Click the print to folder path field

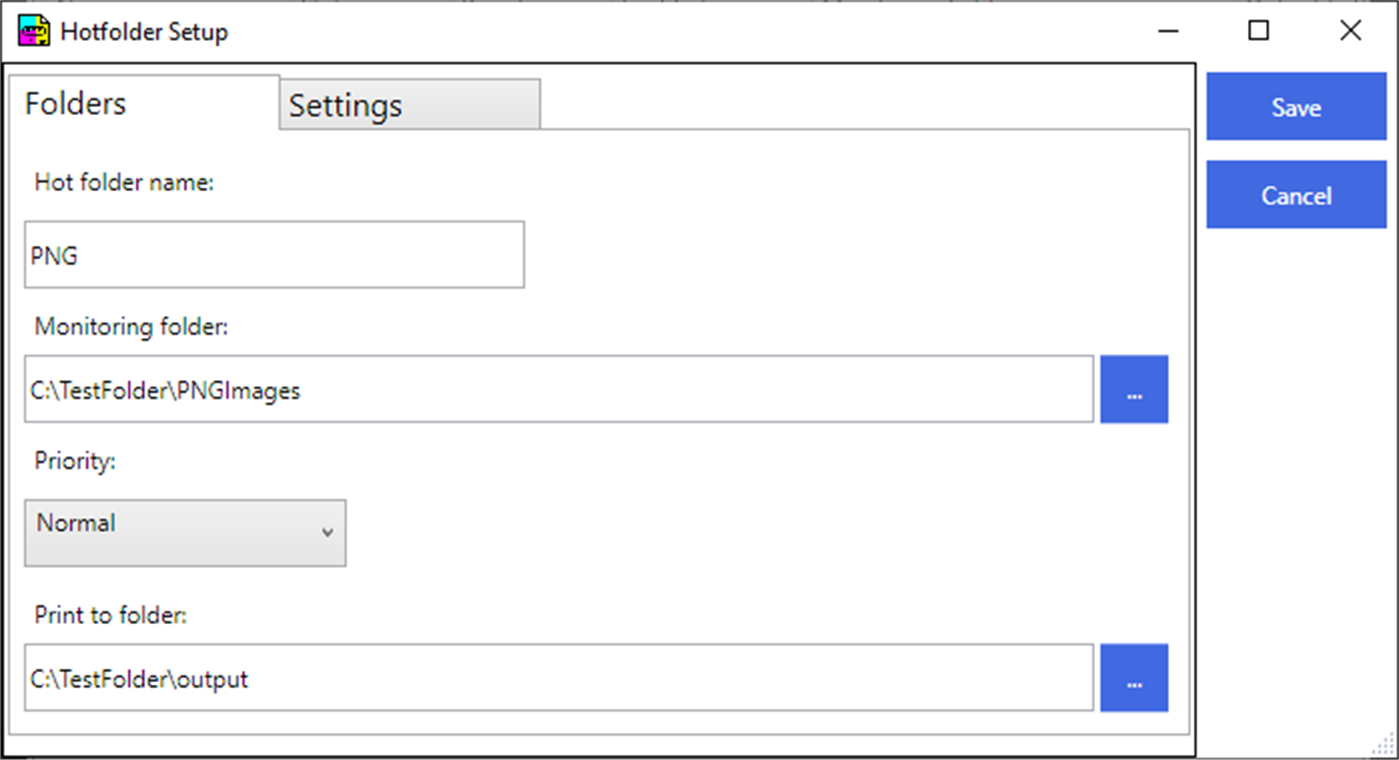(558, 678)
